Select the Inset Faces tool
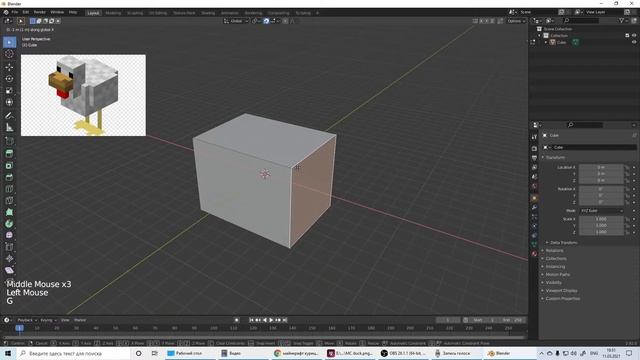Image resolution: width=640 pixels, height=360 pixels. 9,165
